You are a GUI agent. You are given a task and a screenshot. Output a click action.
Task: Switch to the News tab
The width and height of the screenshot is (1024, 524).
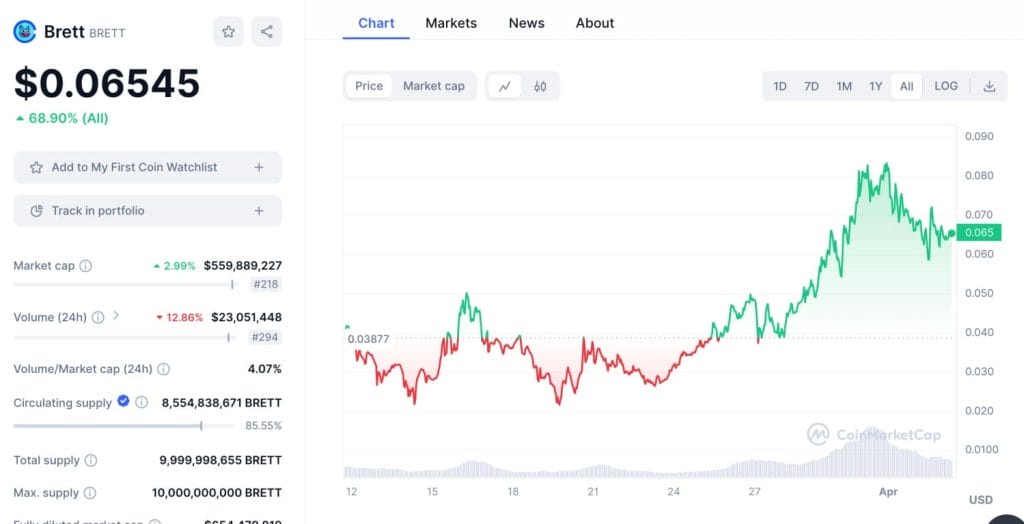tap(526, 23)
